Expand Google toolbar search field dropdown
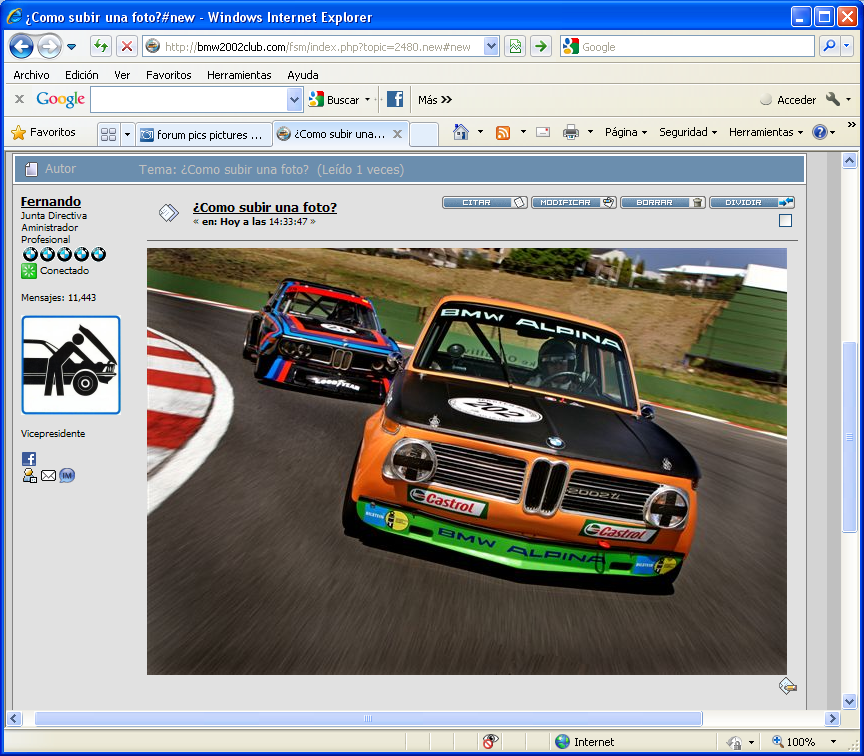This screenshot has height=756, width=864. tap(295, 100)
